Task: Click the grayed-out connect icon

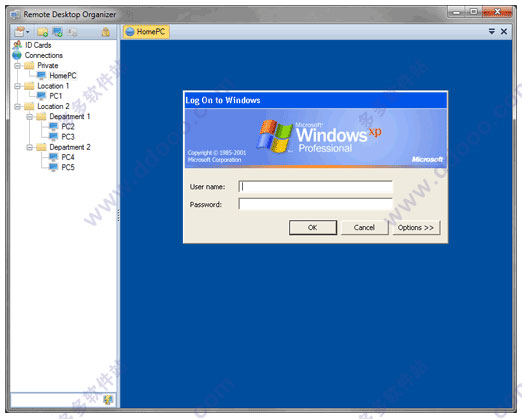Action: click(72, 32)
